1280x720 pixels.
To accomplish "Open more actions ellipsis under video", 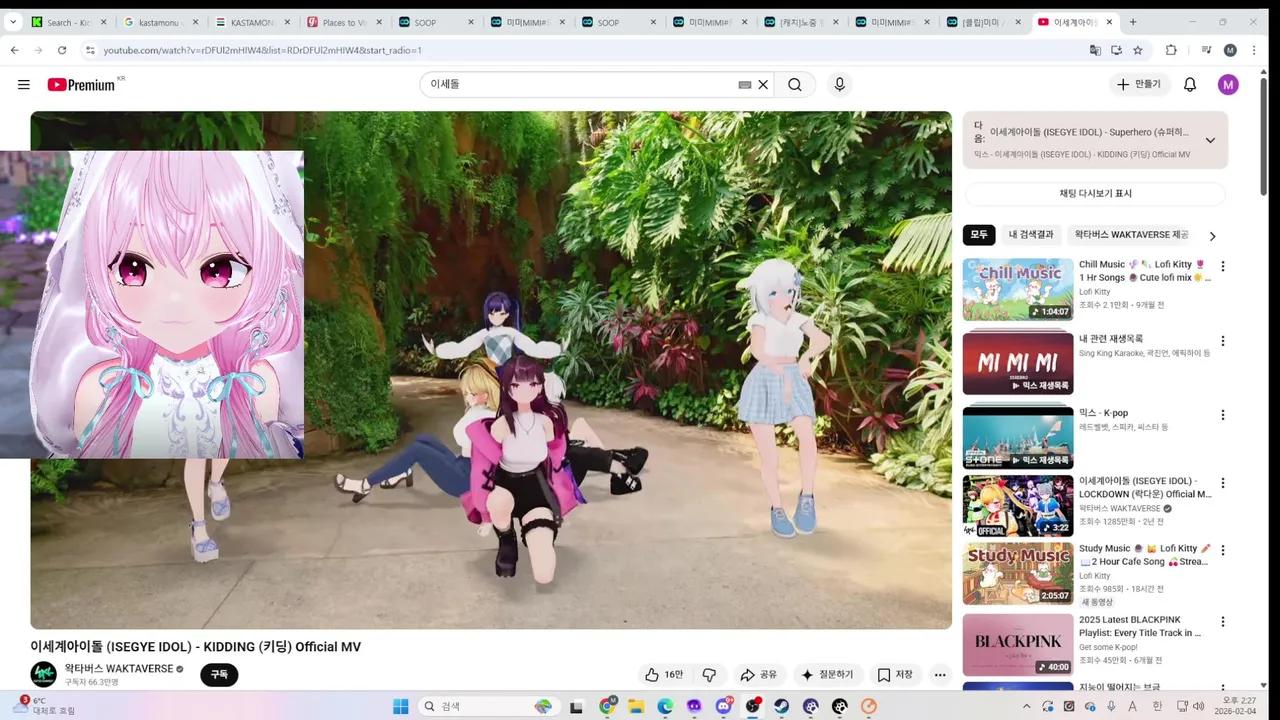I will point(940,675).
